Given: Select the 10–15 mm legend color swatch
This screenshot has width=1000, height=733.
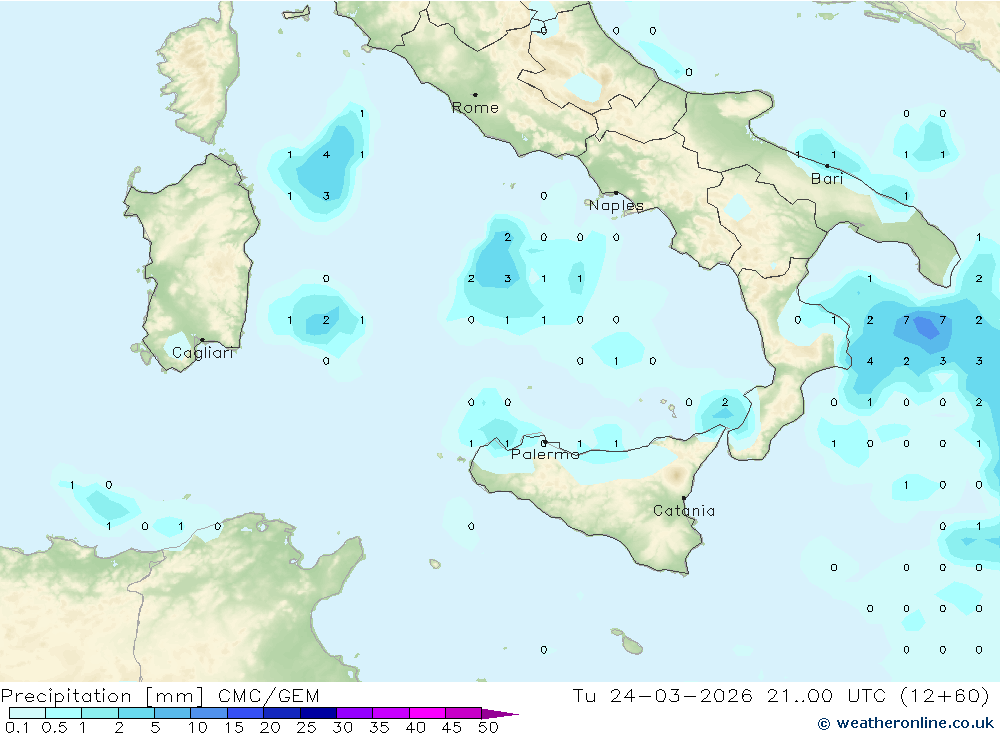Looking at the screenshot, I should pyautogui.click(x=209, y=713).
